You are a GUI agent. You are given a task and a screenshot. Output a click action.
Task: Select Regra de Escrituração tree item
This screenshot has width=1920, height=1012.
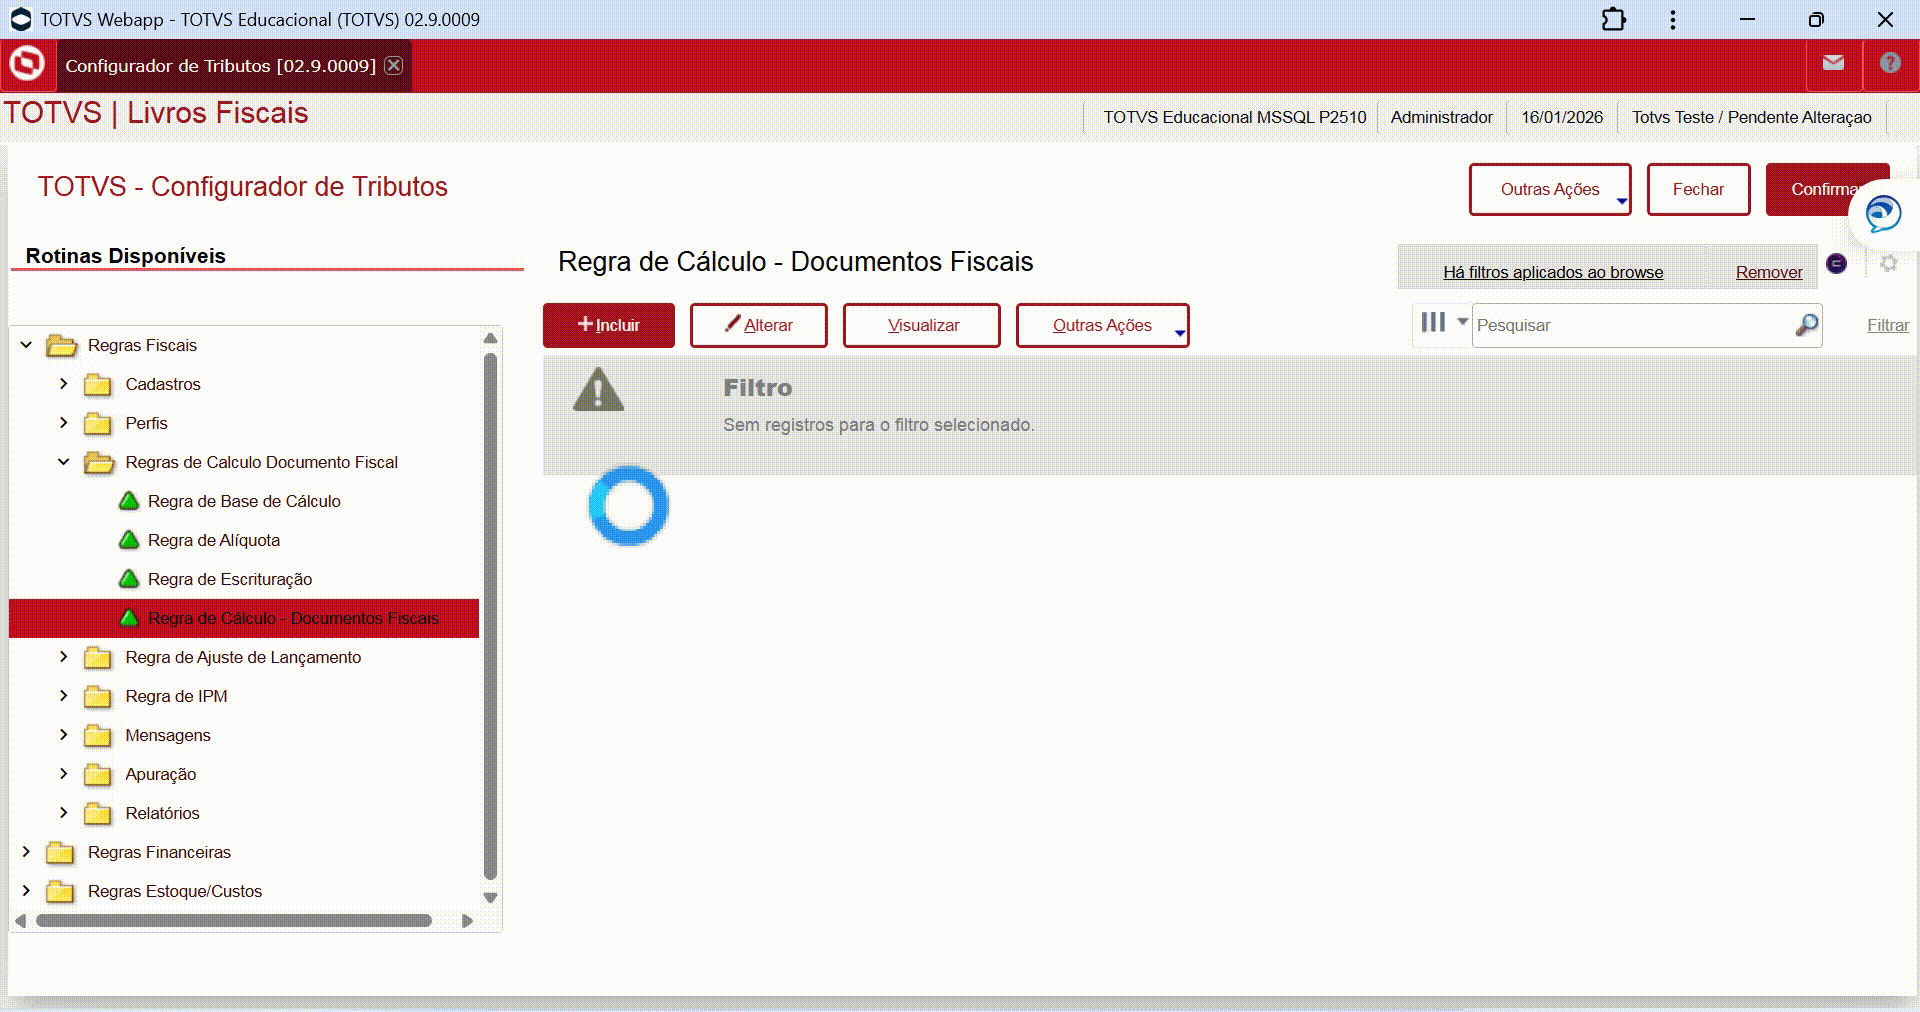[x=230, y=579]
